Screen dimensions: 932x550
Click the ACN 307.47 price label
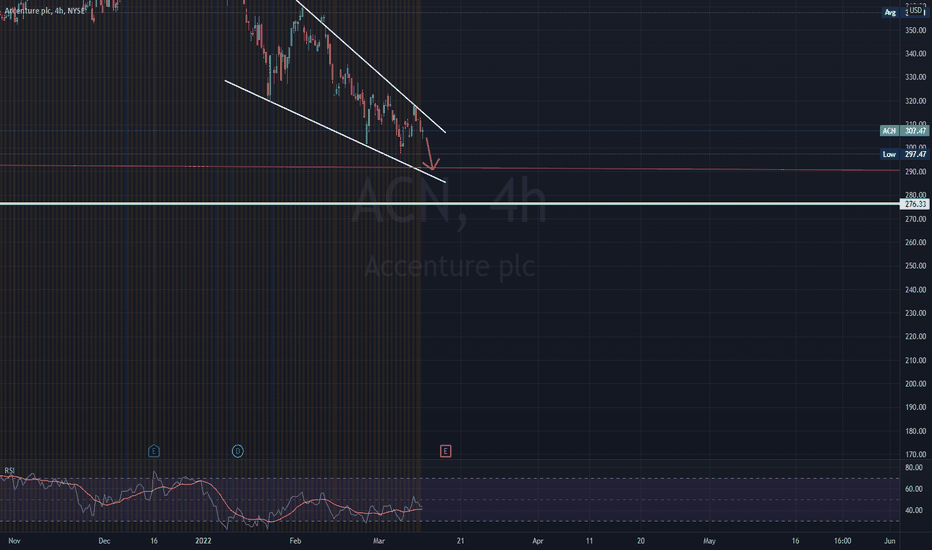pos(905,131)
